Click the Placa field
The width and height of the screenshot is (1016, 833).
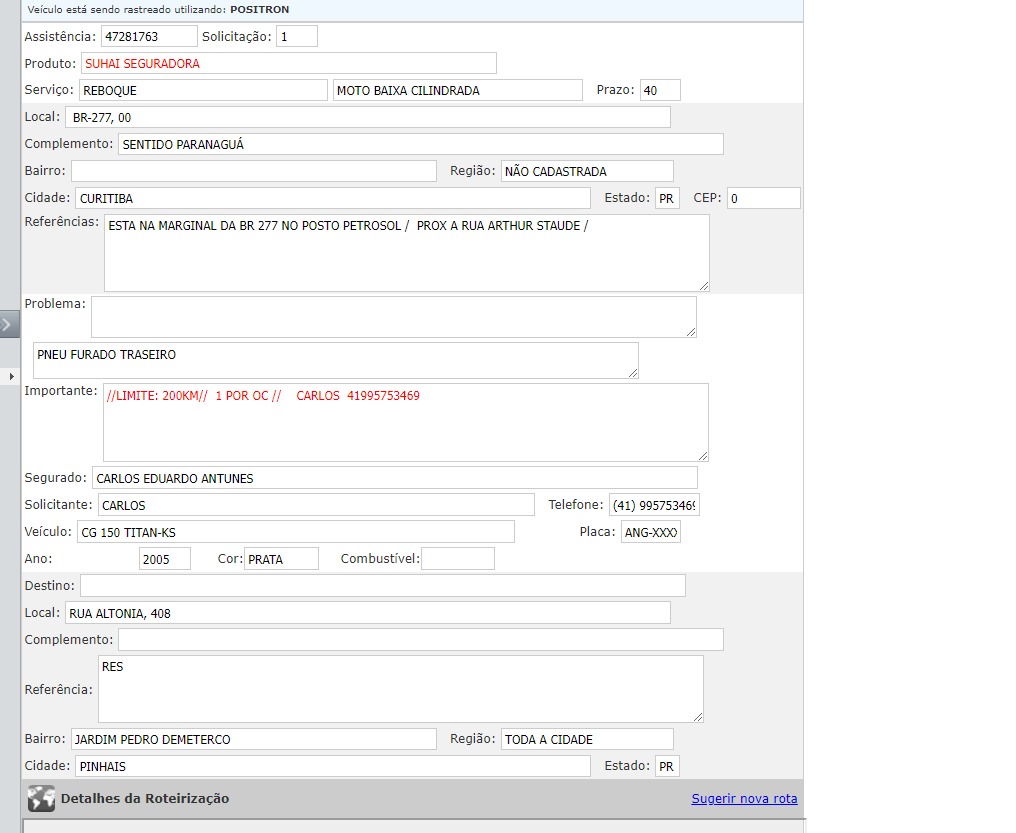click(x=650, y=532)
